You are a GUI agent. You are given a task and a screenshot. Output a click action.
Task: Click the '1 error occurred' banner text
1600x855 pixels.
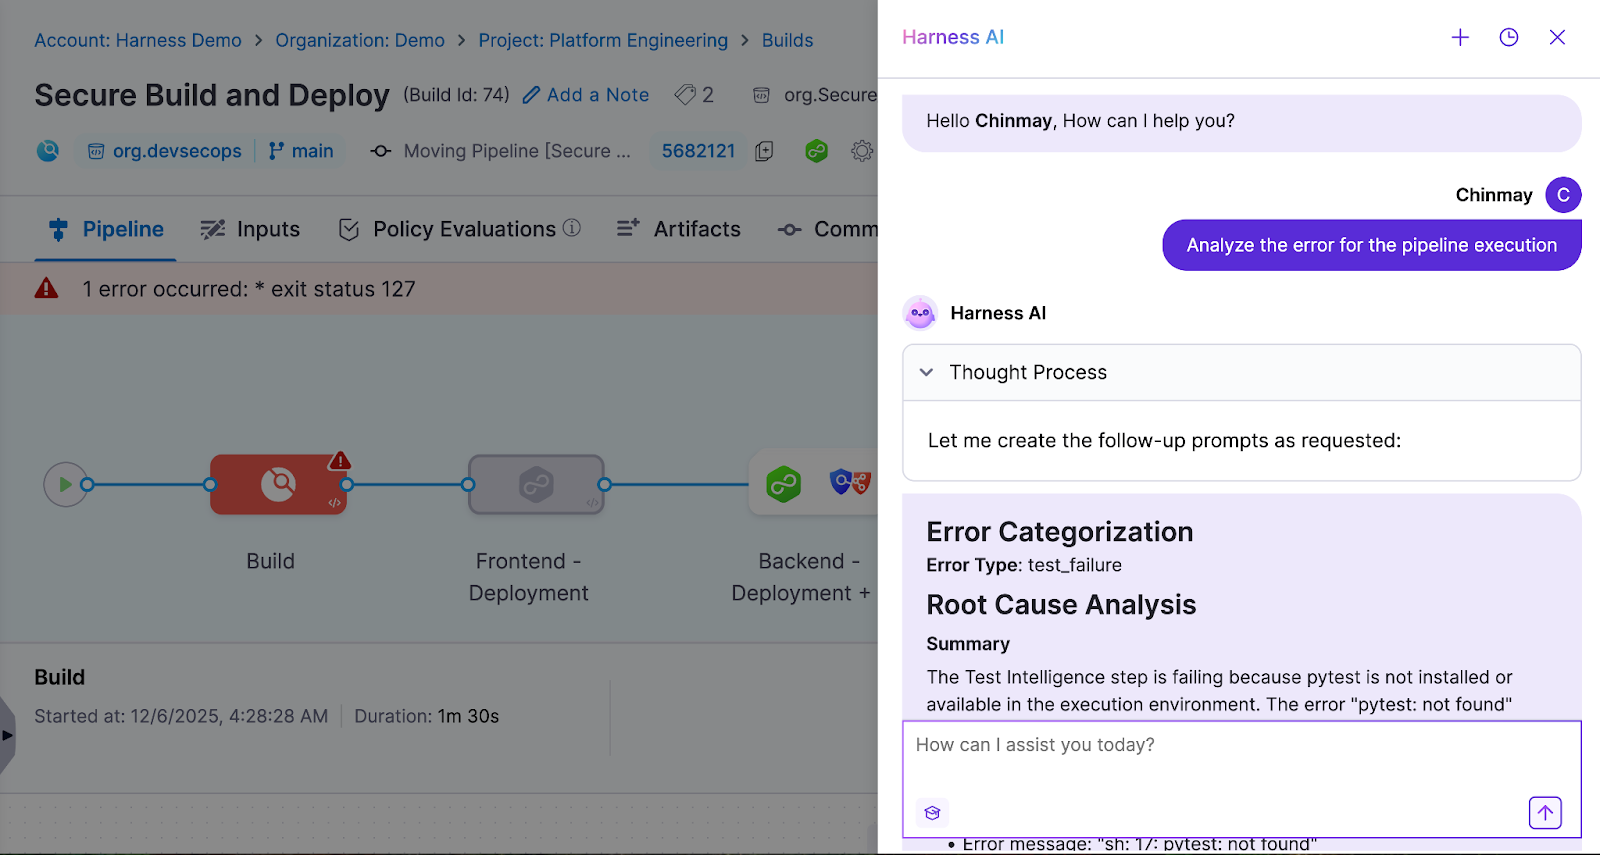[x=249, y=289]
